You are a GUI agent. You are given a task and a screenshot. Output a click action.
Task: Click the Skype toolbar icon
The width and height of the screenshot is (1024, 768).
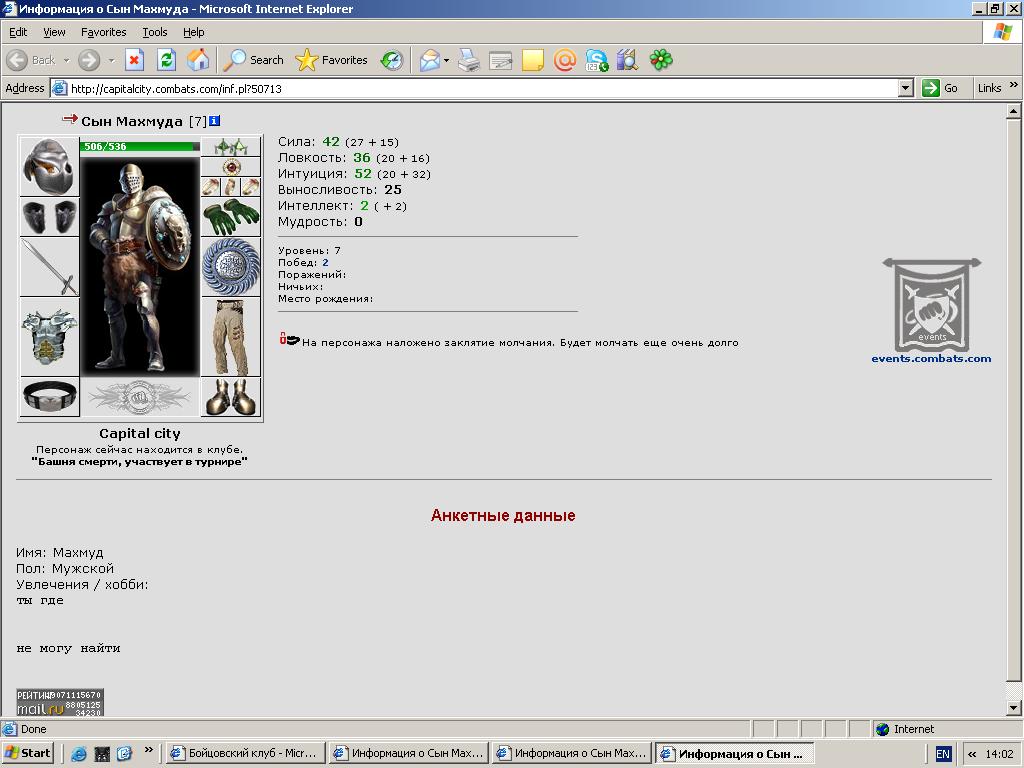pyautogui.click(x=596, y=60)
